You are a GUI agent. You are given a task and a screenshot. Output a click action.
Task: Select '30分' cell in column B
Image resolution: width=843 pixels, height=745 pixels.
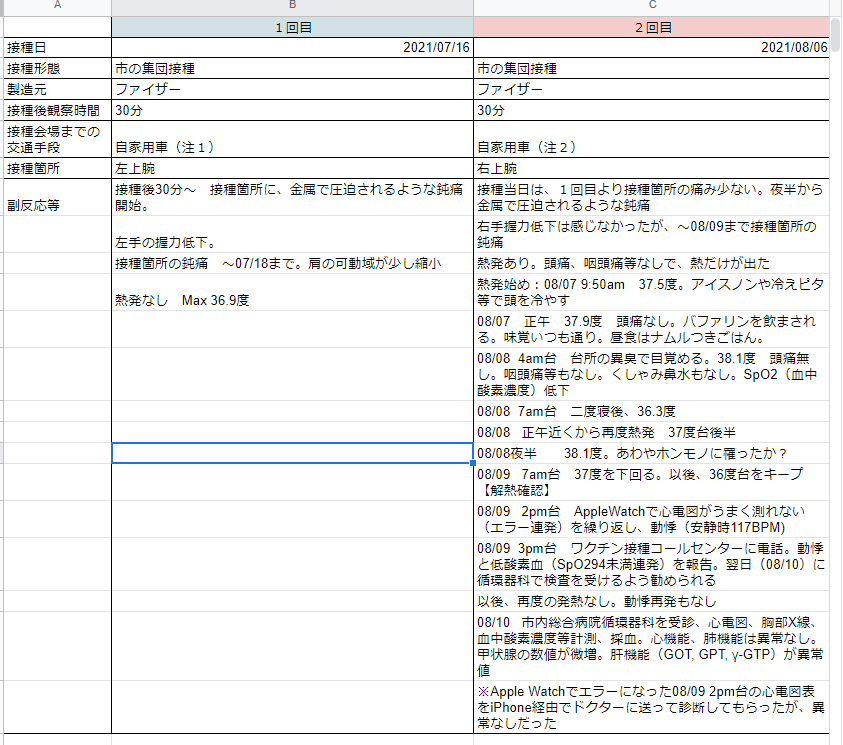292,110
